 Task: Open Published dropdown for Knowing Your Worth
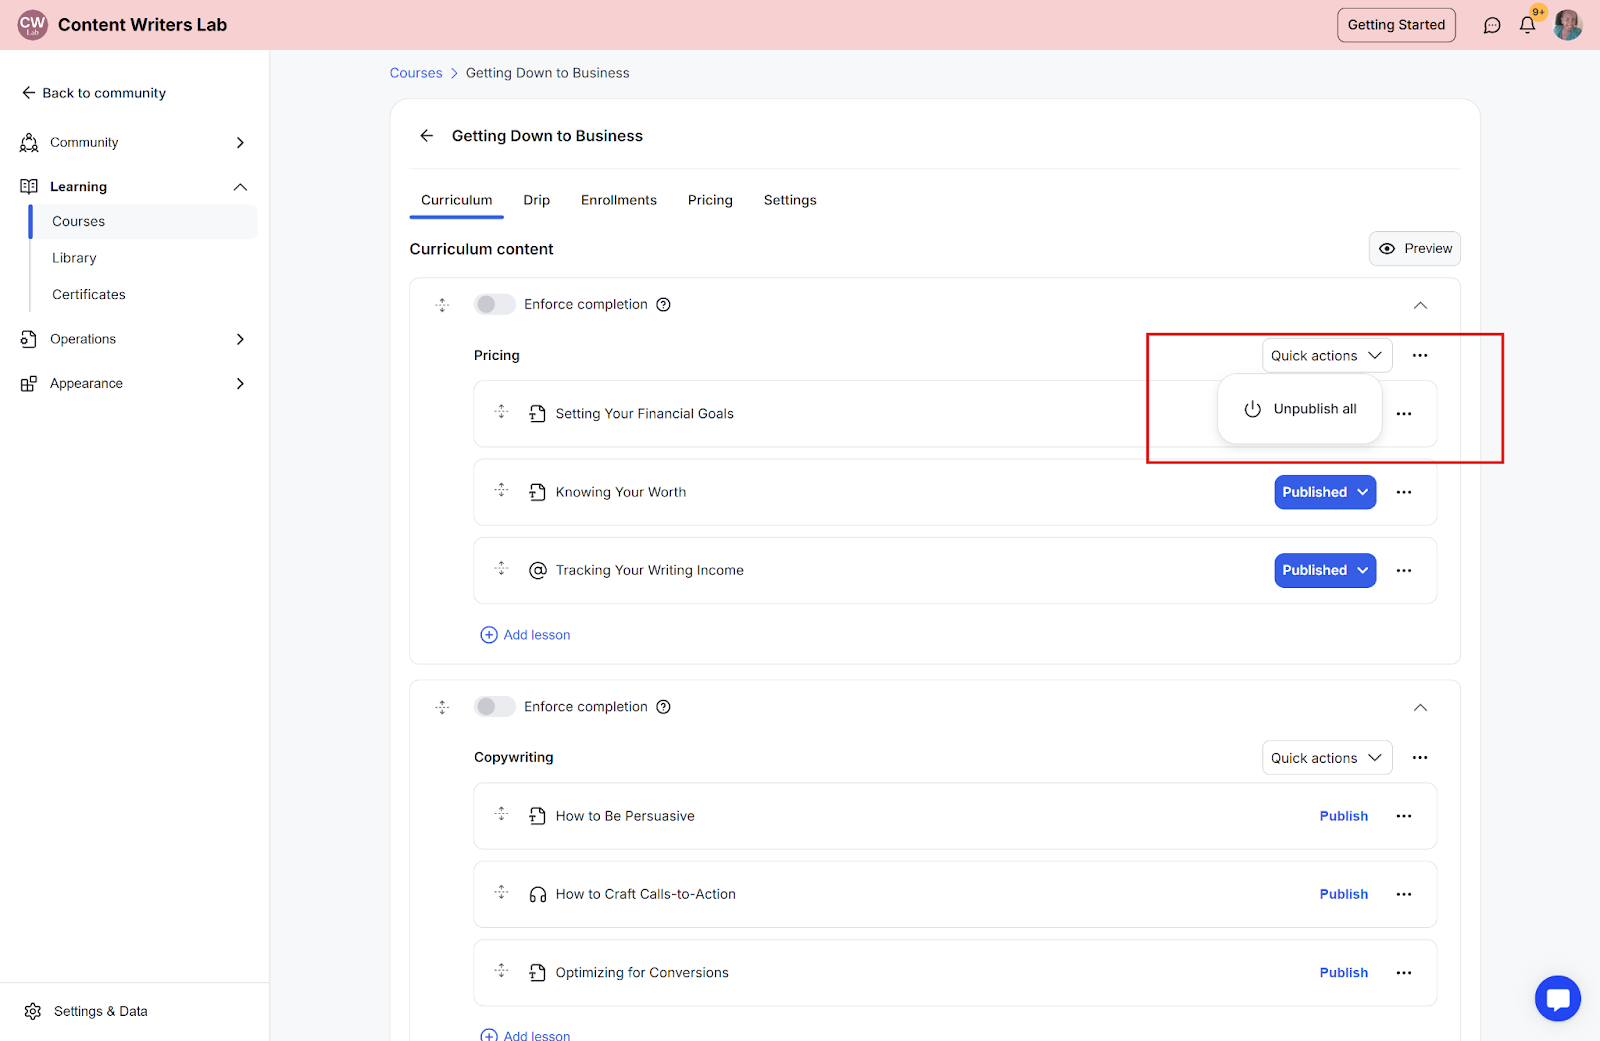click(1324, 492)
